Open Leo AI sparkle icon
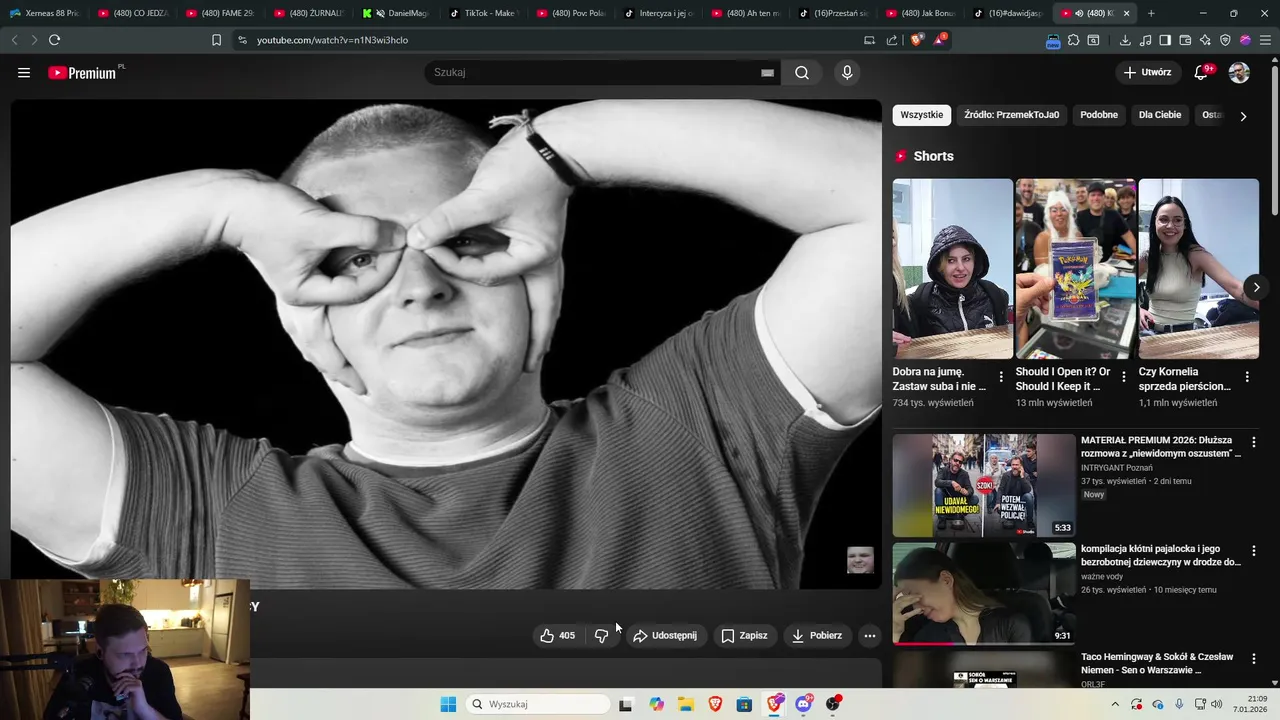Image resolution: width=1280 pixels, height=720 pixels. 1205,40
